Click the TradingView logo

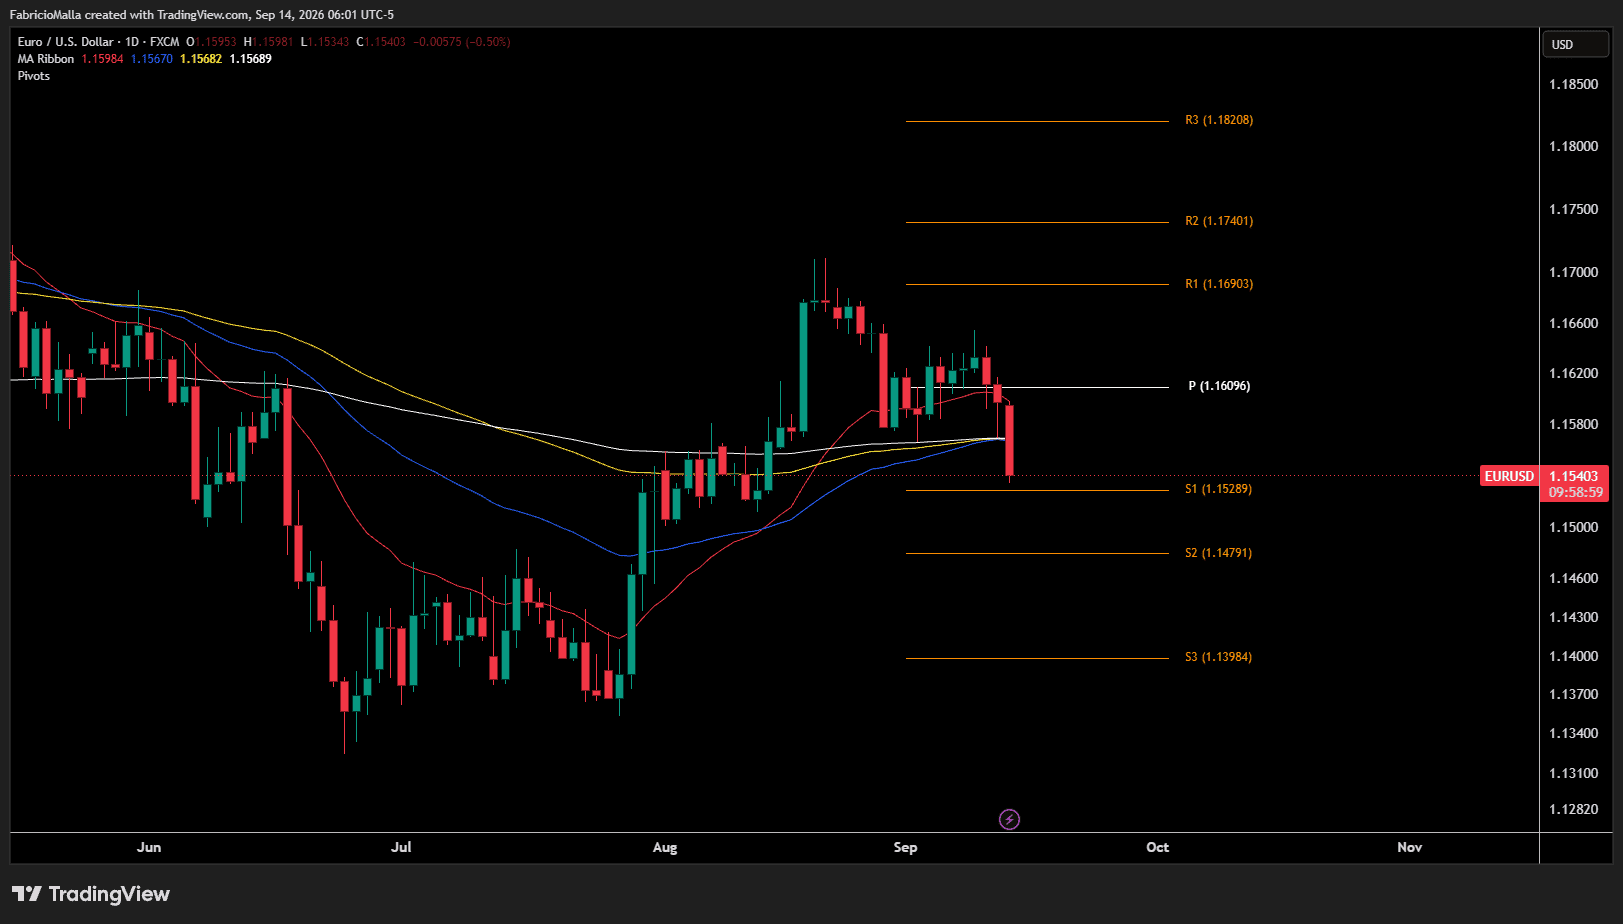coord(91,894)
